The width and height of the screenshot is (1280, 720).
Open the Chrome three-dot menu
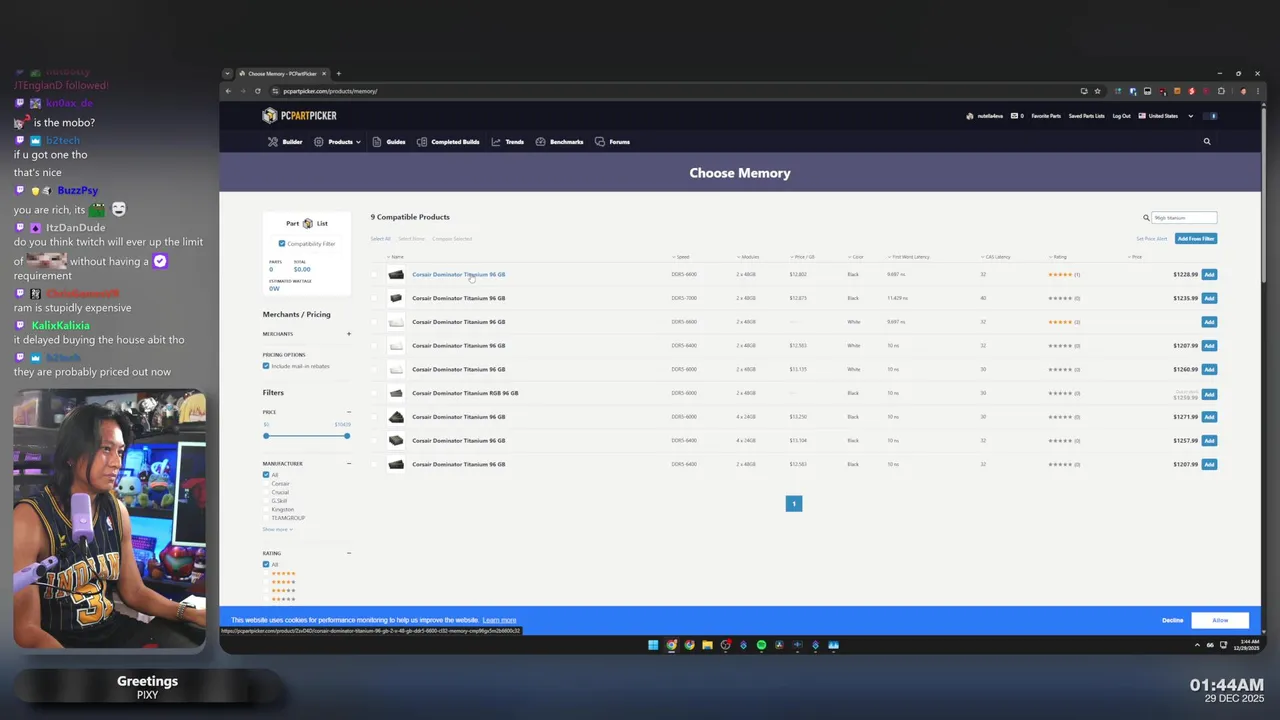pyautogui.click(x=1257, y=91)
